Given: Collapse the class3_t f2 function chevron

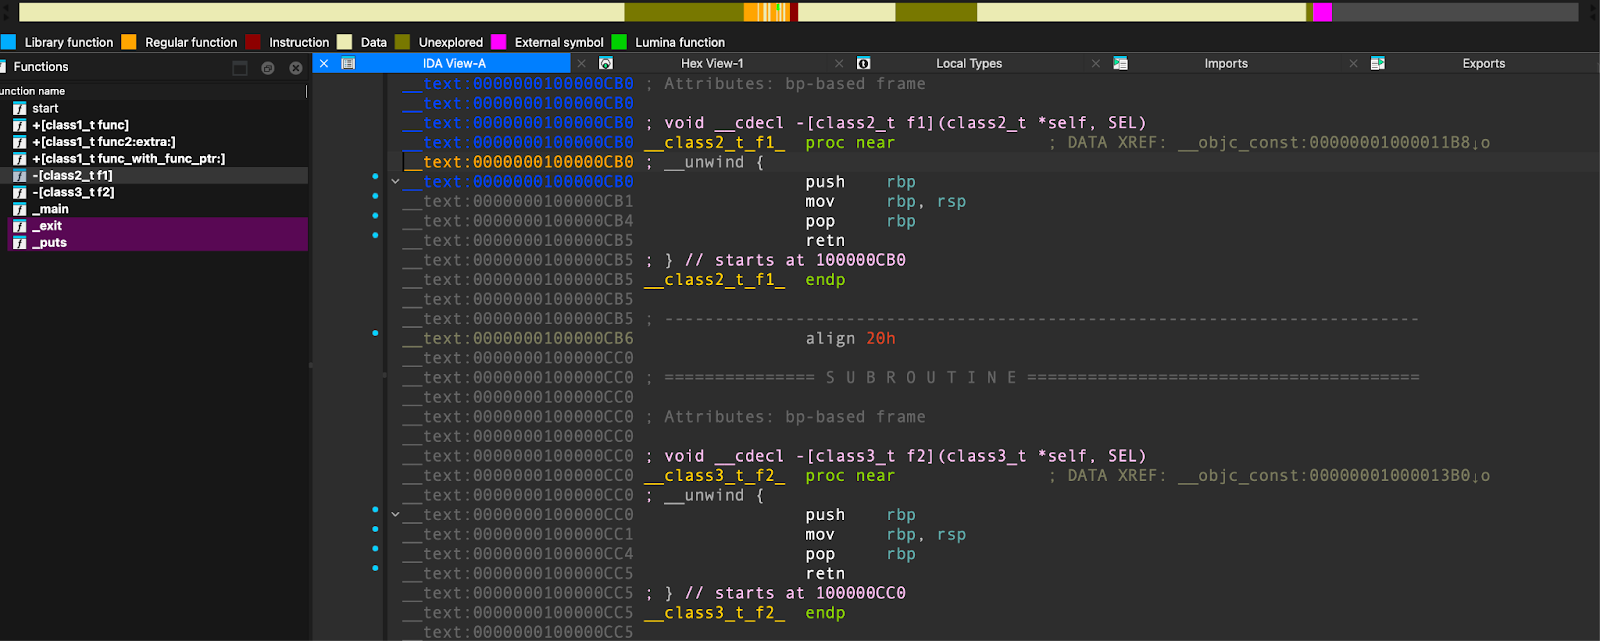Looking at the screenshot, I should pyautogui.click(x=395, y=515).
